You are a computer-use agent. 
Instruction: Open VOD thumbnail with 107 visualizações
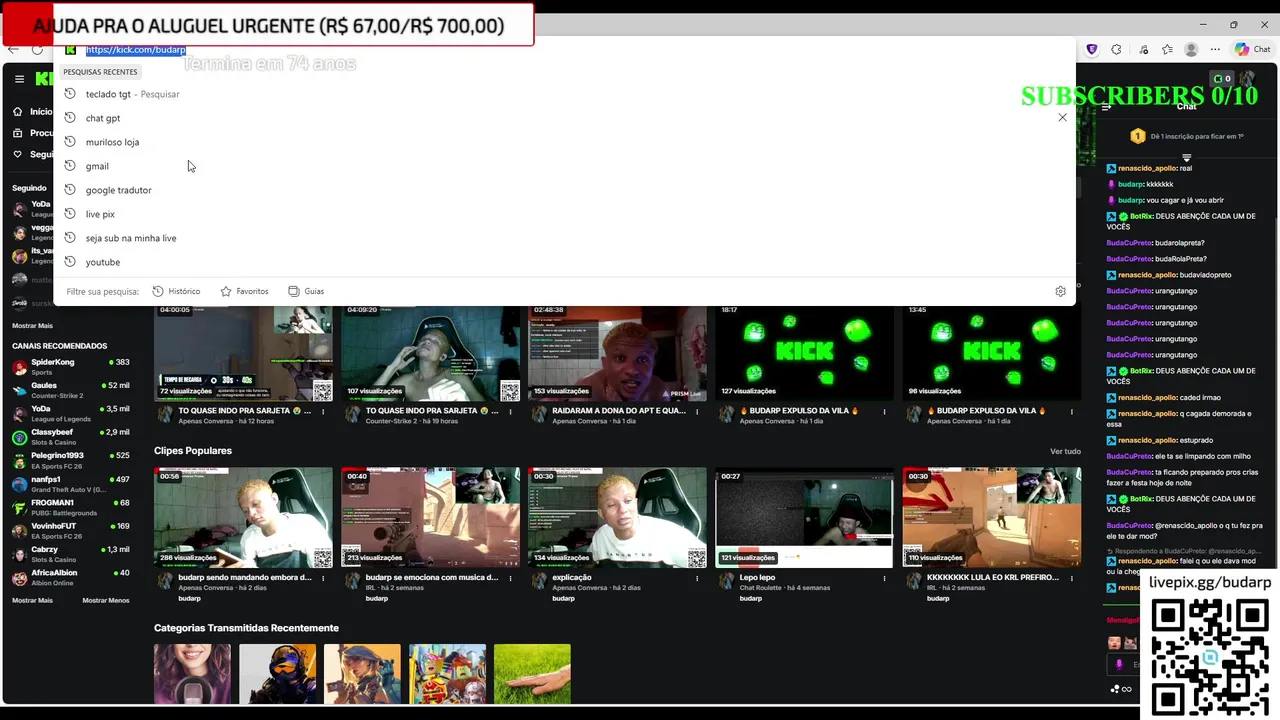click(431, 352)
